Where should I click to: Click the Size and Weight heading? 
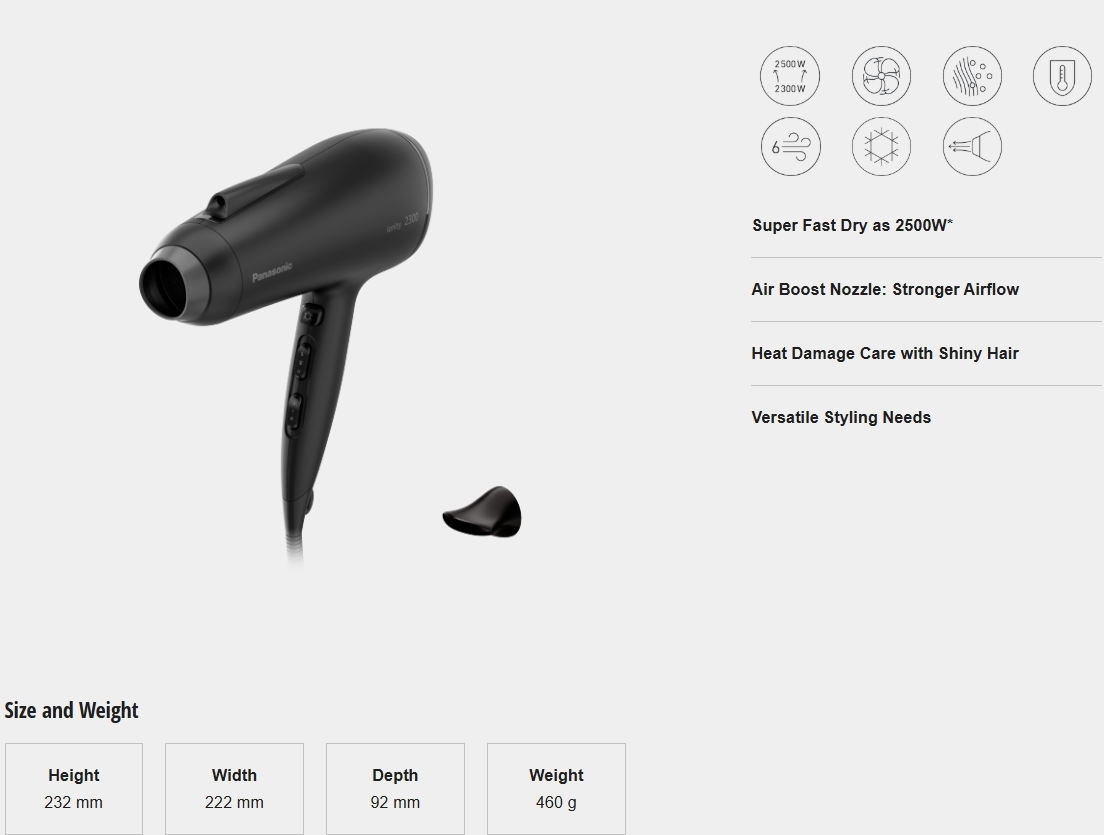(x=71, y=710)
